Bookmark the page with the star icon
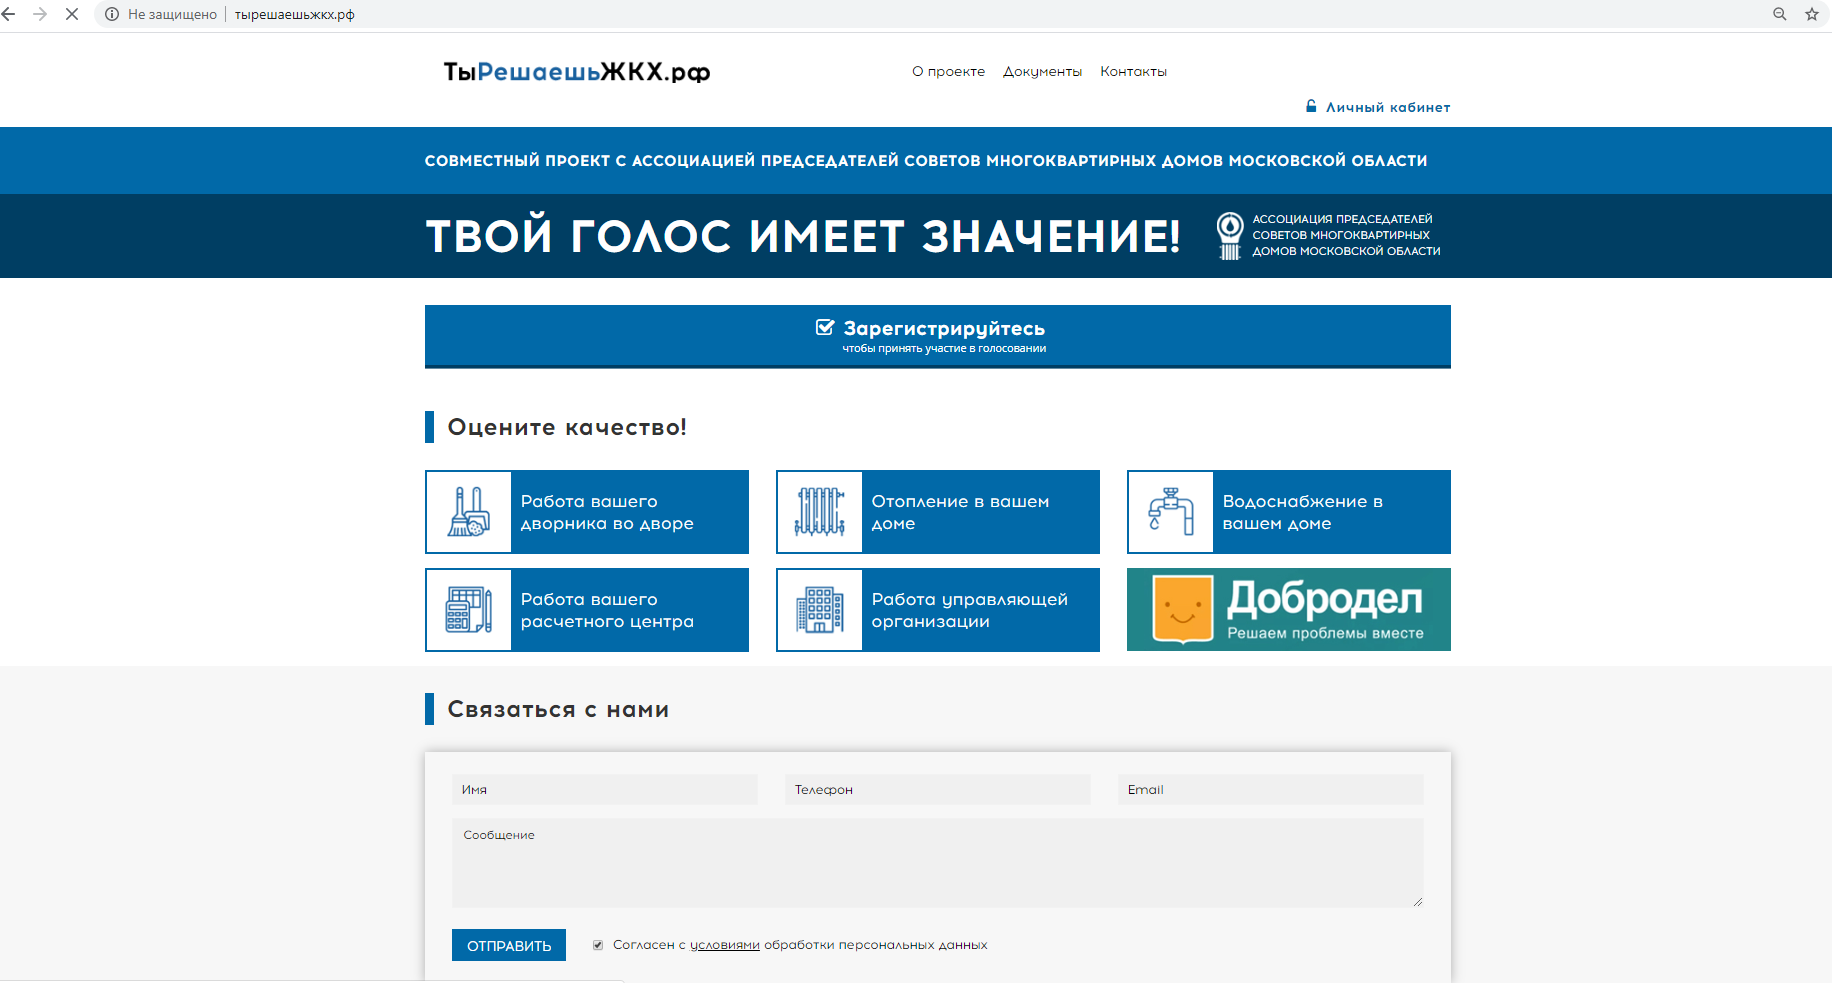The width and height of the screenshot is (1832, 983). pyautogui.click(x=1811, y=14)
